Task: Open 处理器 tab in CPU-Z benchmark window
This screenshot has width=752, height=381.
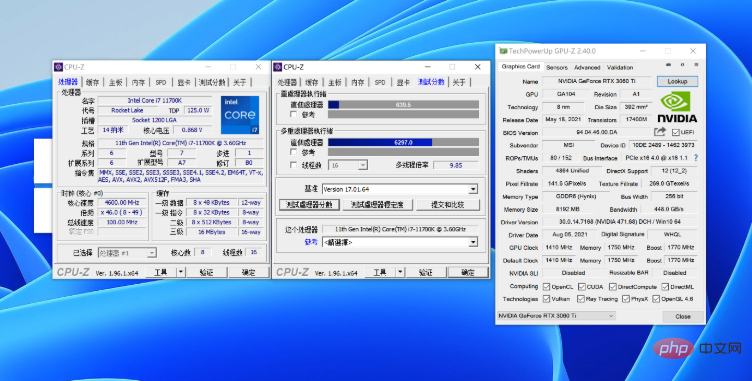Action: 287,82
